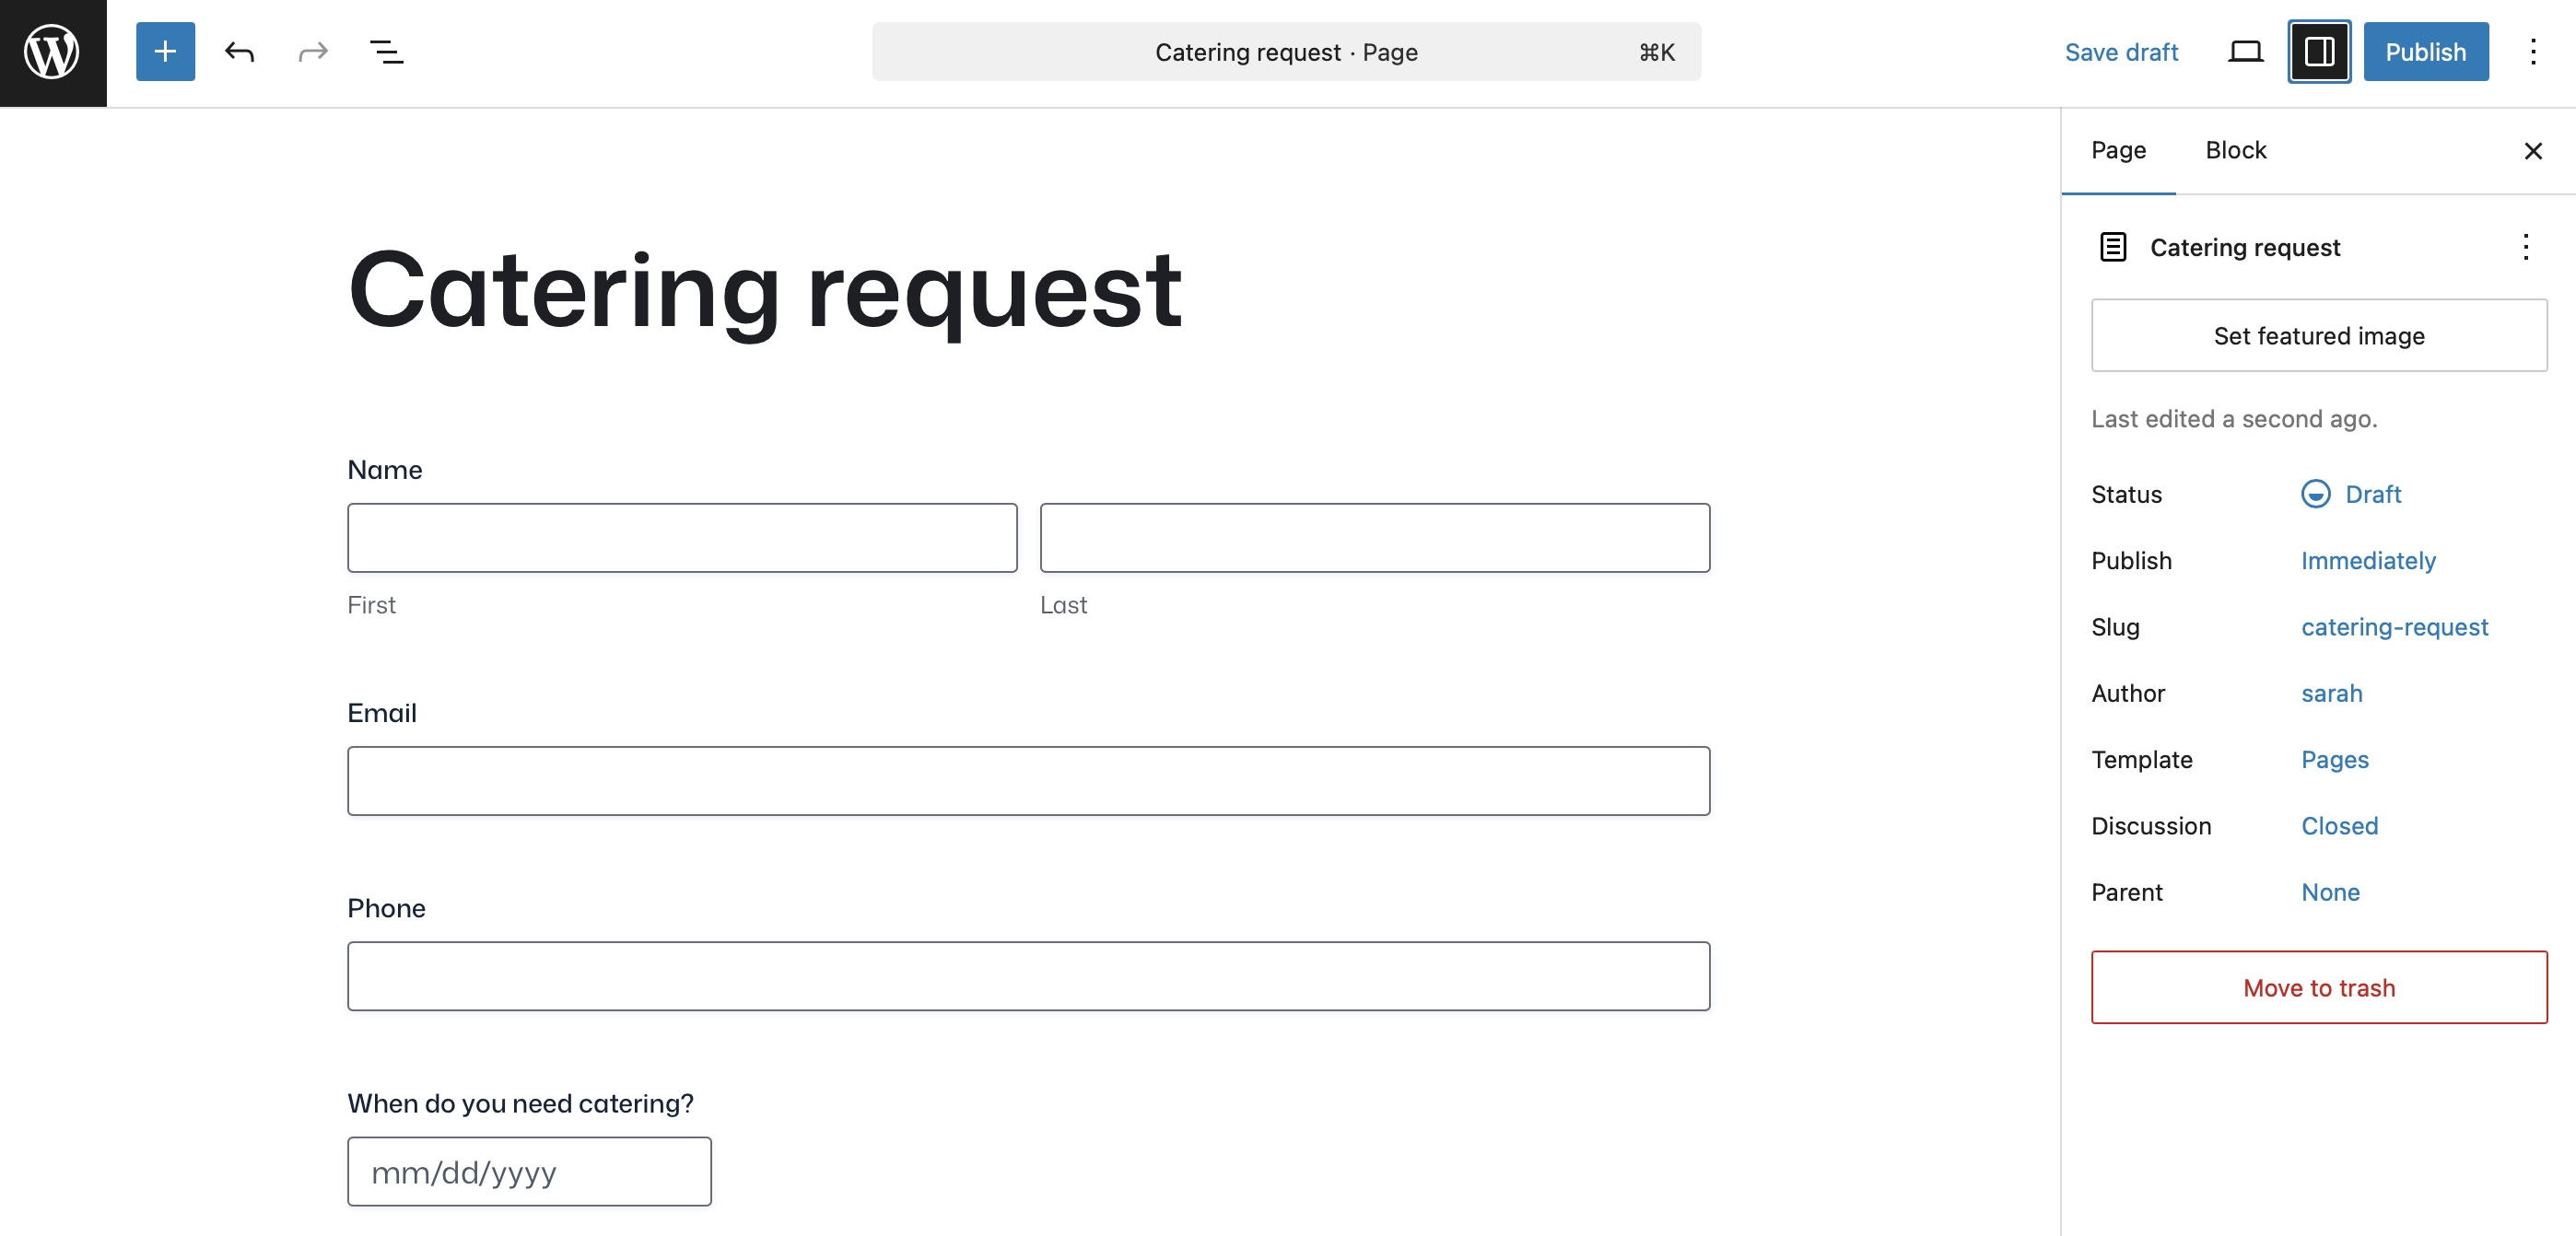Redo the last change
2576x1236 pixels.
pyautogui.click(x=312, y=51)
